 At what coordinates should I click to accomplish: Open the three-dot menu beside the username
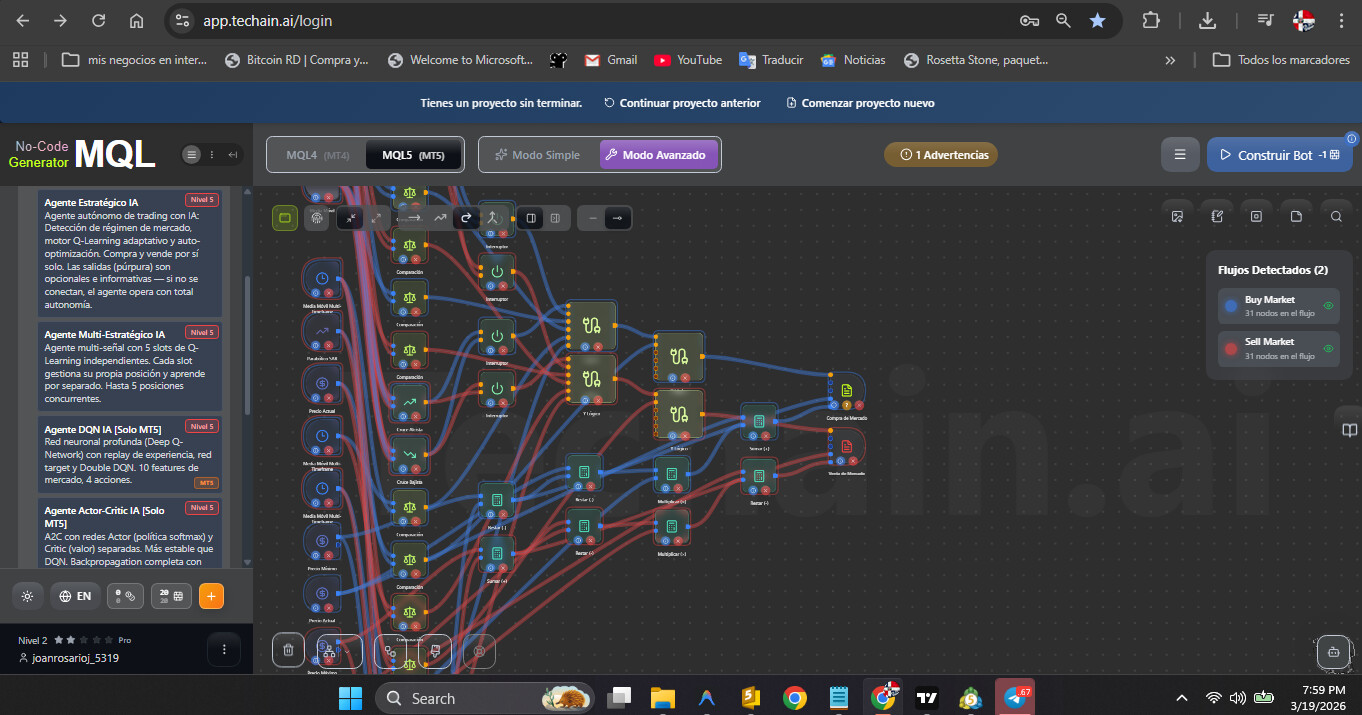click(224, 650)
